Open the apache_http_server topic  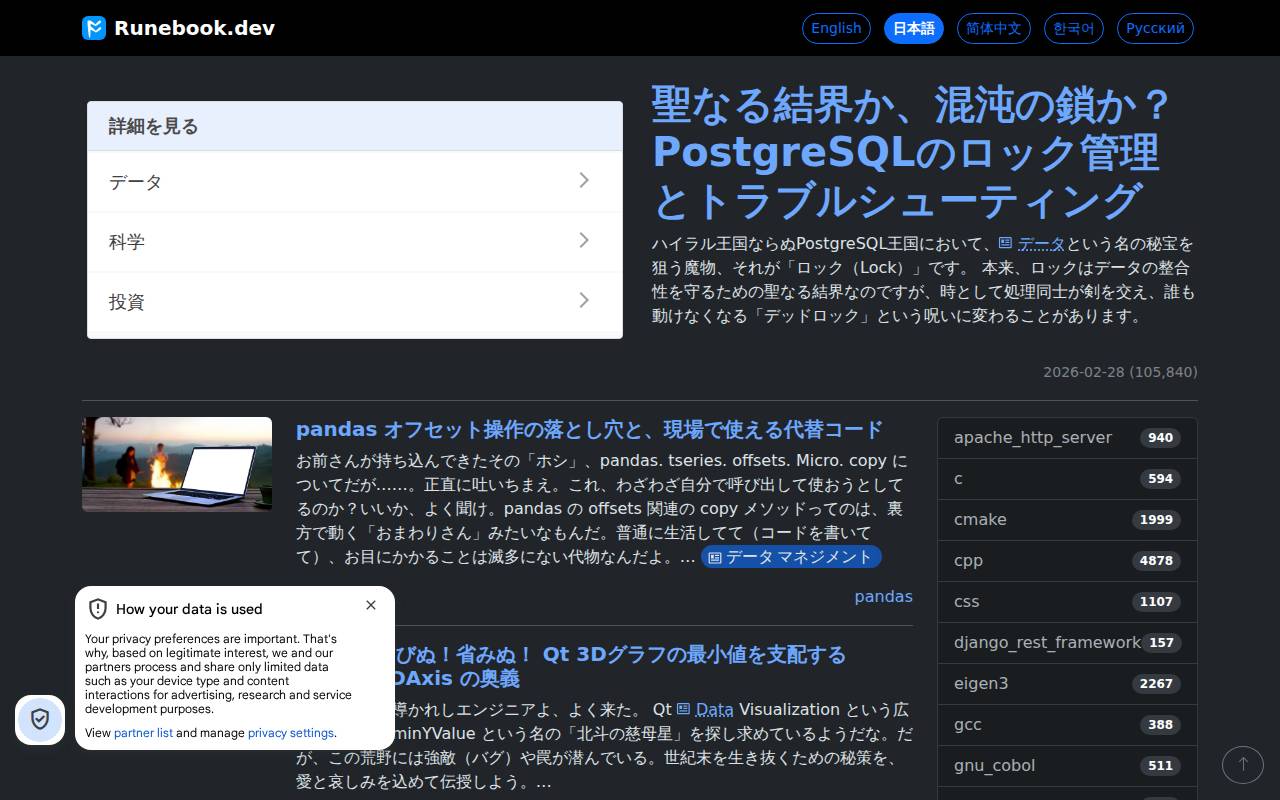(1067, 438)
